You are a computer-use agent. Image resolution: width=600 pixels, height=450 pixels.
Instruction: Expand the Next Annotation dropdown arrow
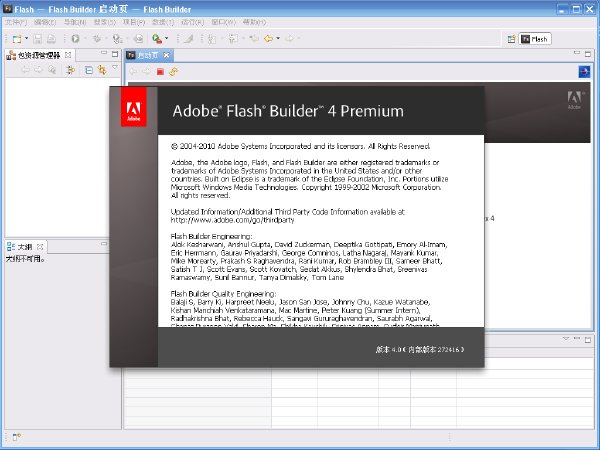(x=222, y=39)
